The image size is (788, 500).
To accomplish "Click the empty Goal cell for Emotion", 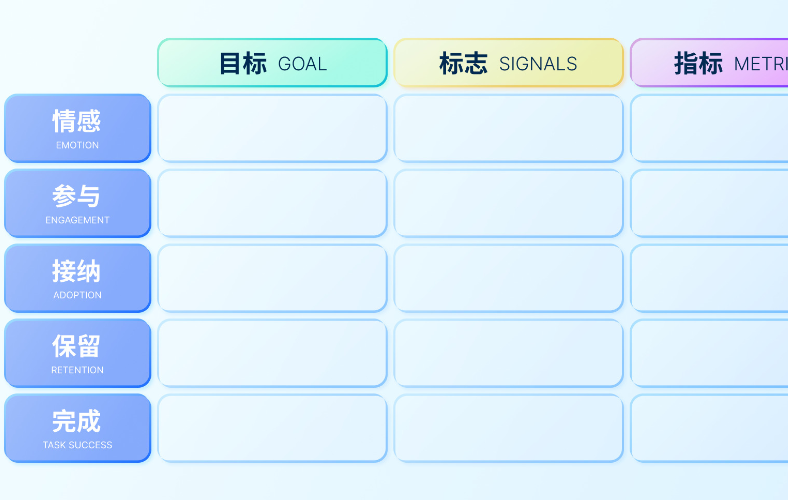I will [272, 128].
